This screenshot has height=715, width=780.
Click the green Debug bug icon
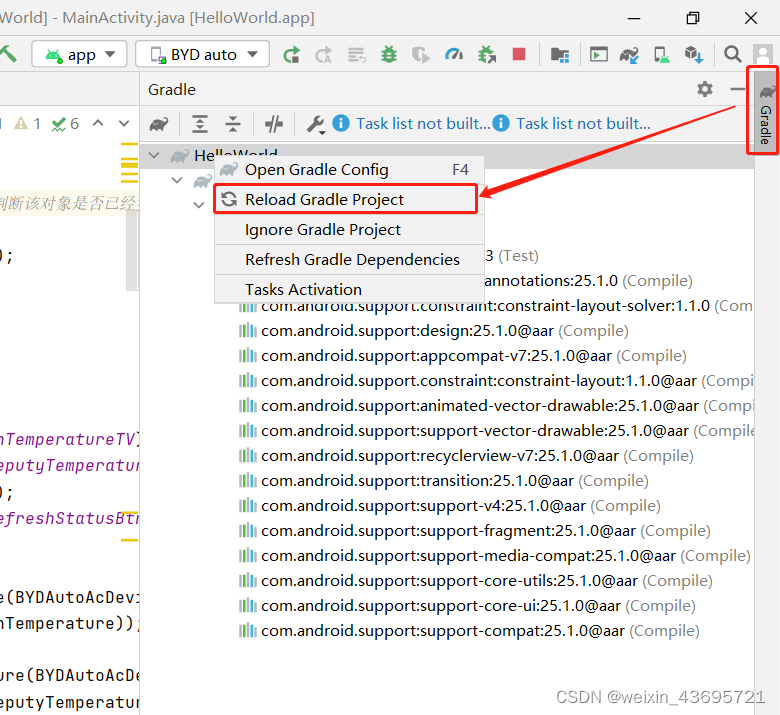point(389,54)
